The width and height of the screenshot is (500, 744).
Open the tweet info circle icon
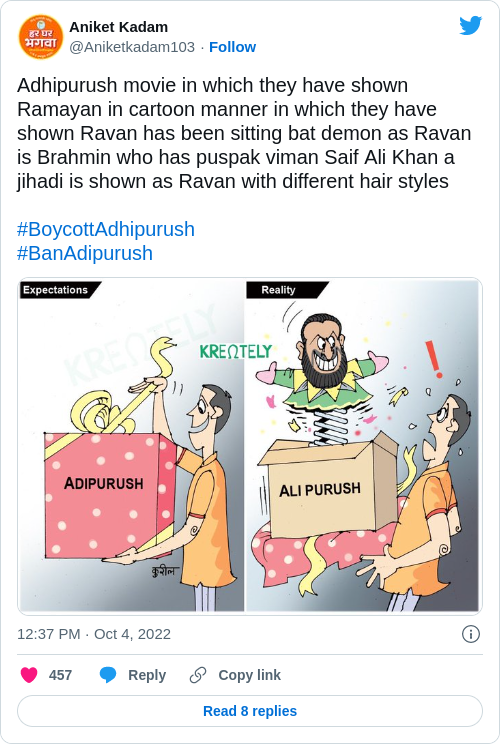point(471,634)
